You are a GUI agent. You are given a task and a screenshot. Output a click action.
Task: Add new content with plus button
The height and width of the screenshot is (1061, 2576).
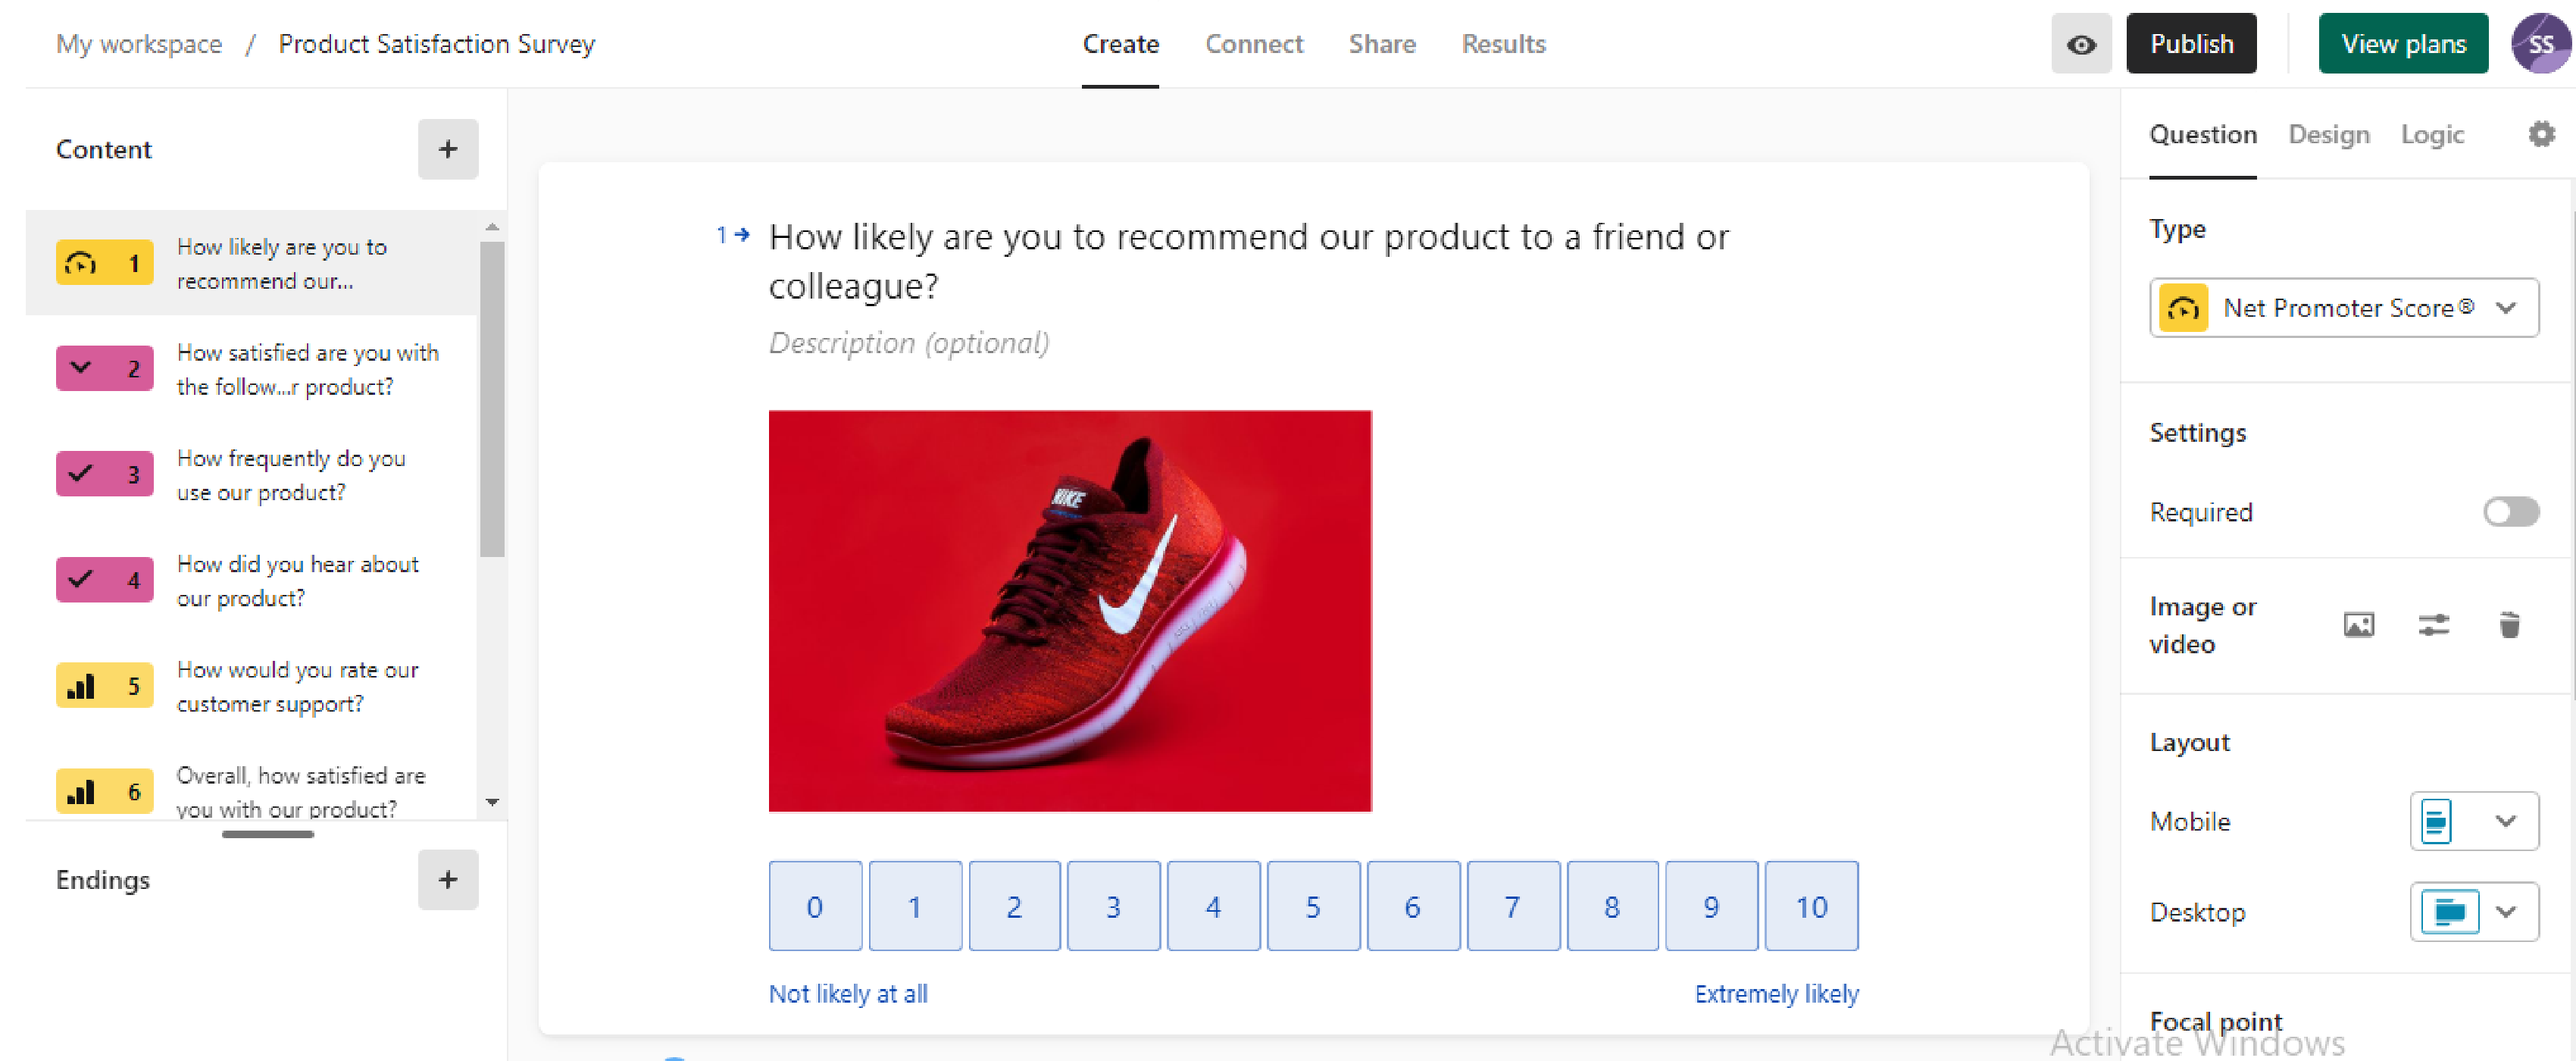pyautogui.click(x=448, y=149)
